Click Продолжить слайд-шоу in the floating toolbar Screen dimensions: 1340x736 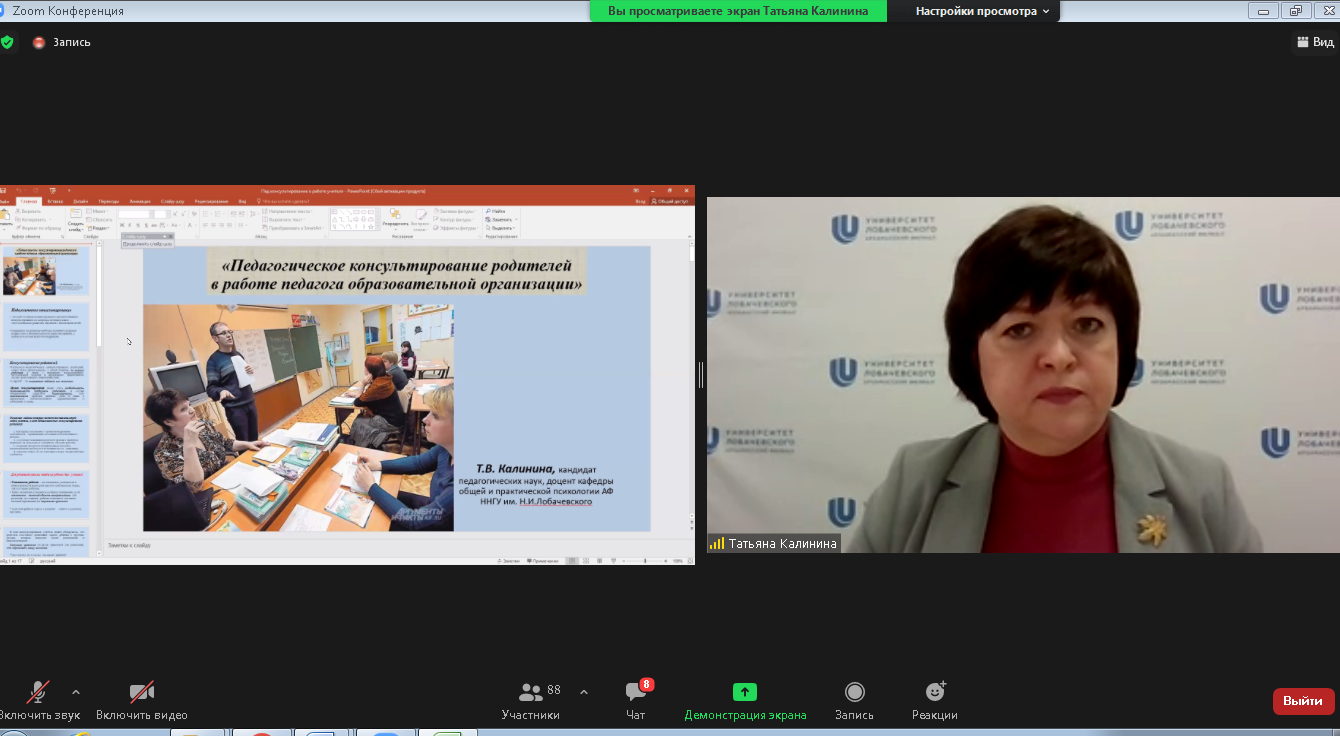[x=148, y=244]
